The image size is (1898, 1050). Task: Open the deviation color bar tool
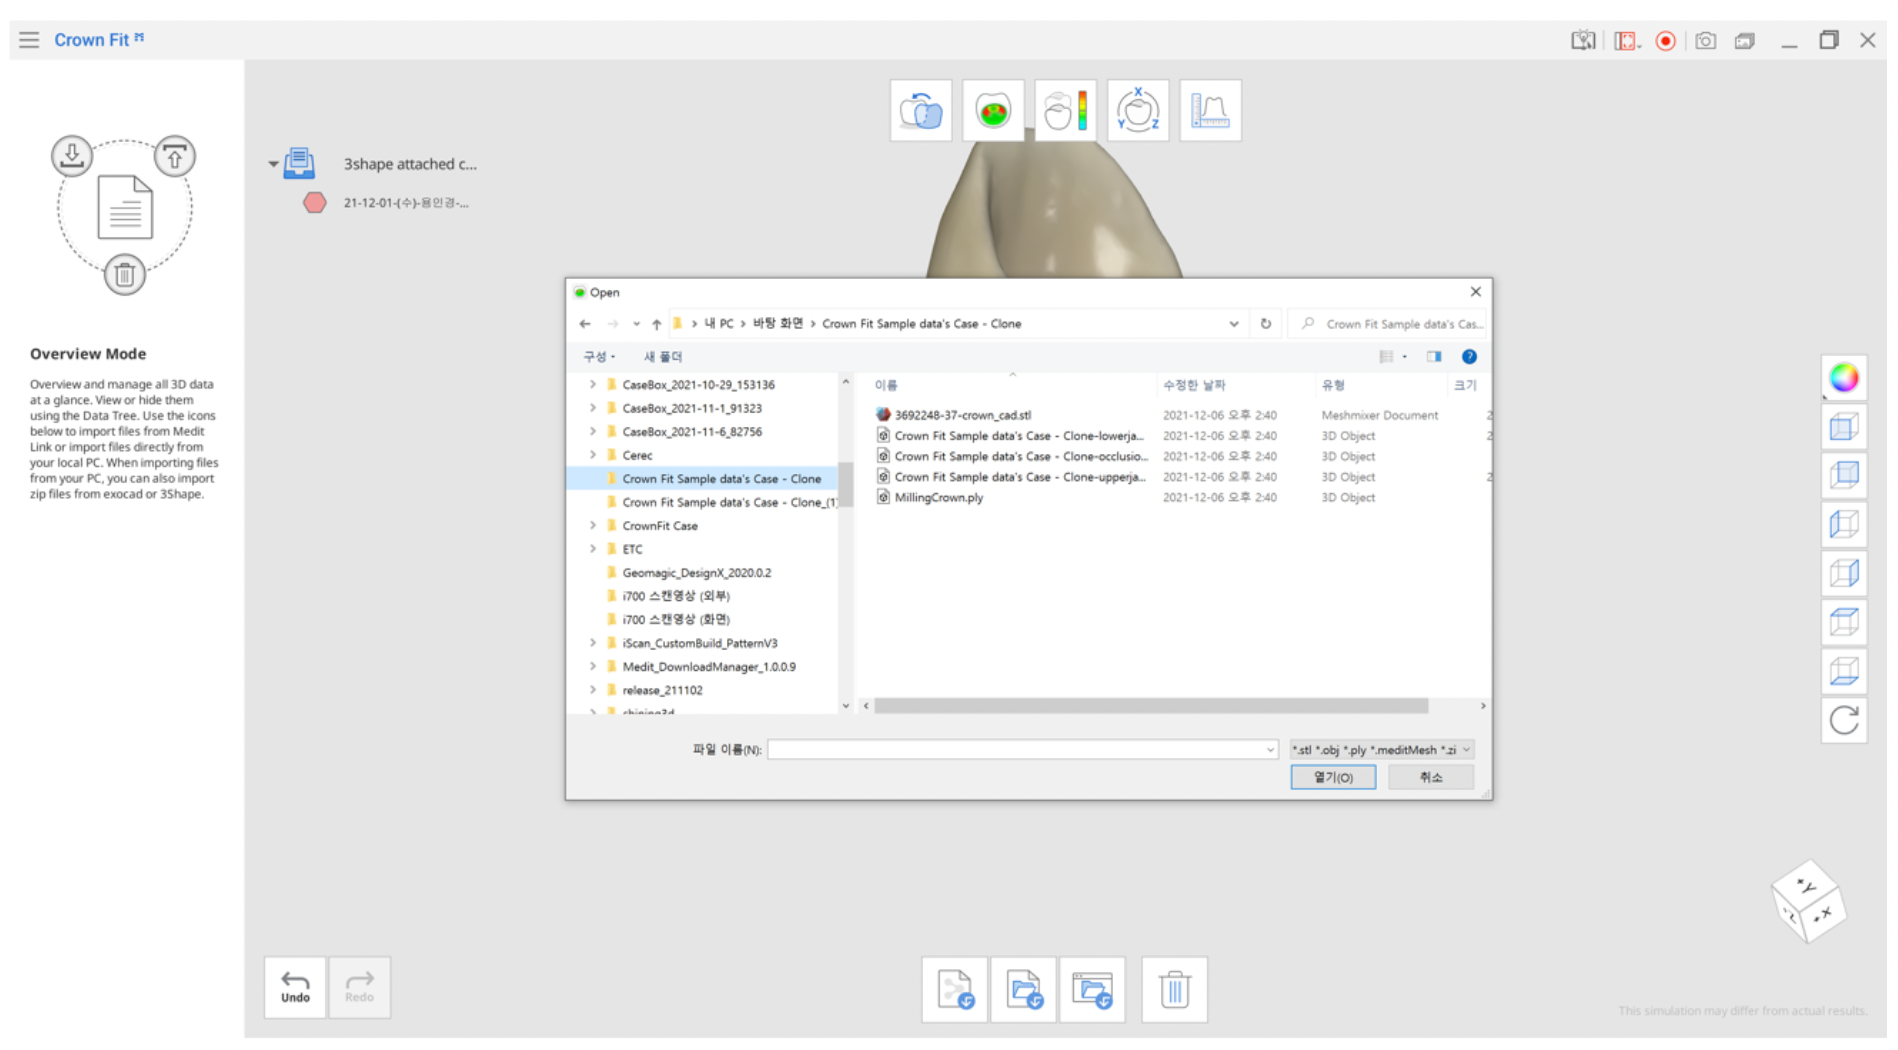point(1066,110)
